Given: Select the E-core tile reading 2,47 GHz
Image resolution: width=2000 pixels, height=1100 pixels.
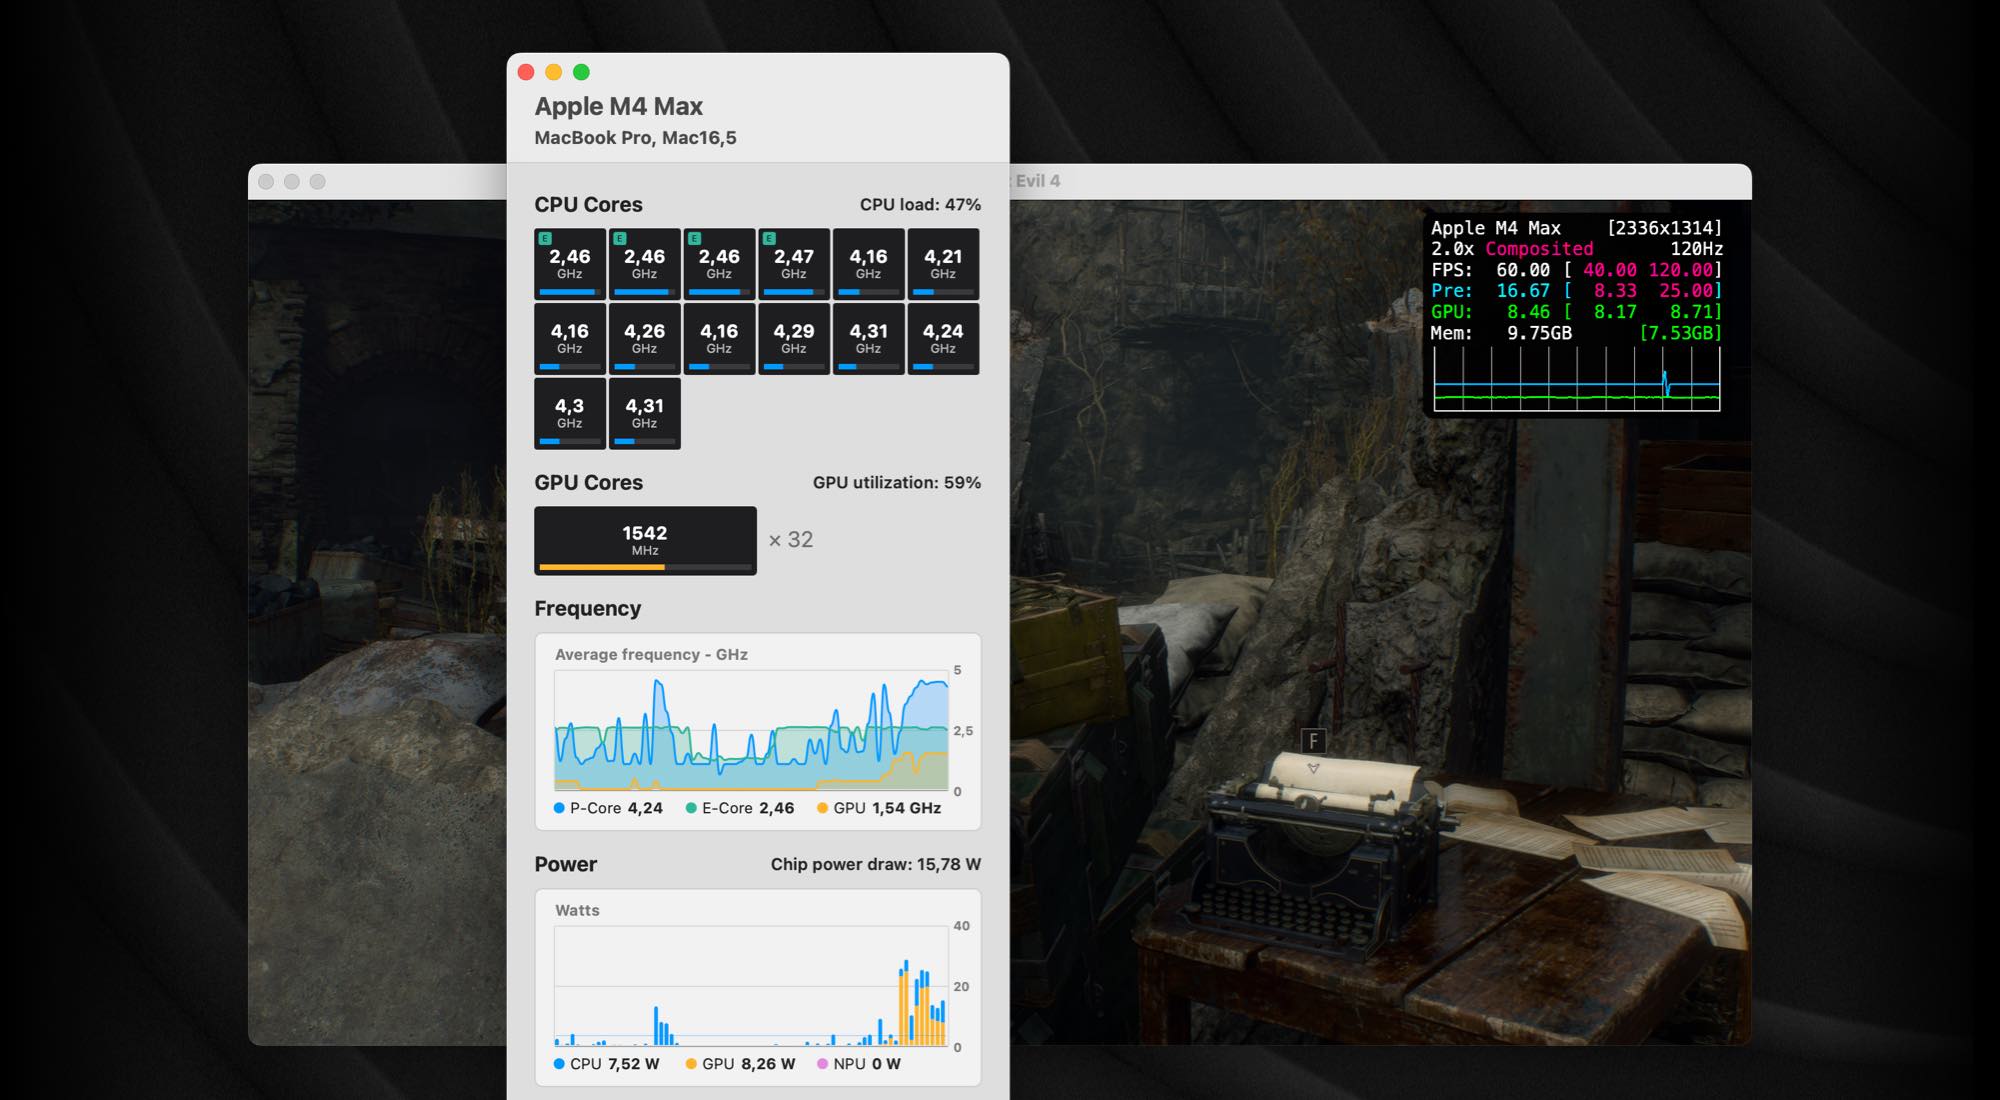Looking at the screenshot, I should pos(794,264).
